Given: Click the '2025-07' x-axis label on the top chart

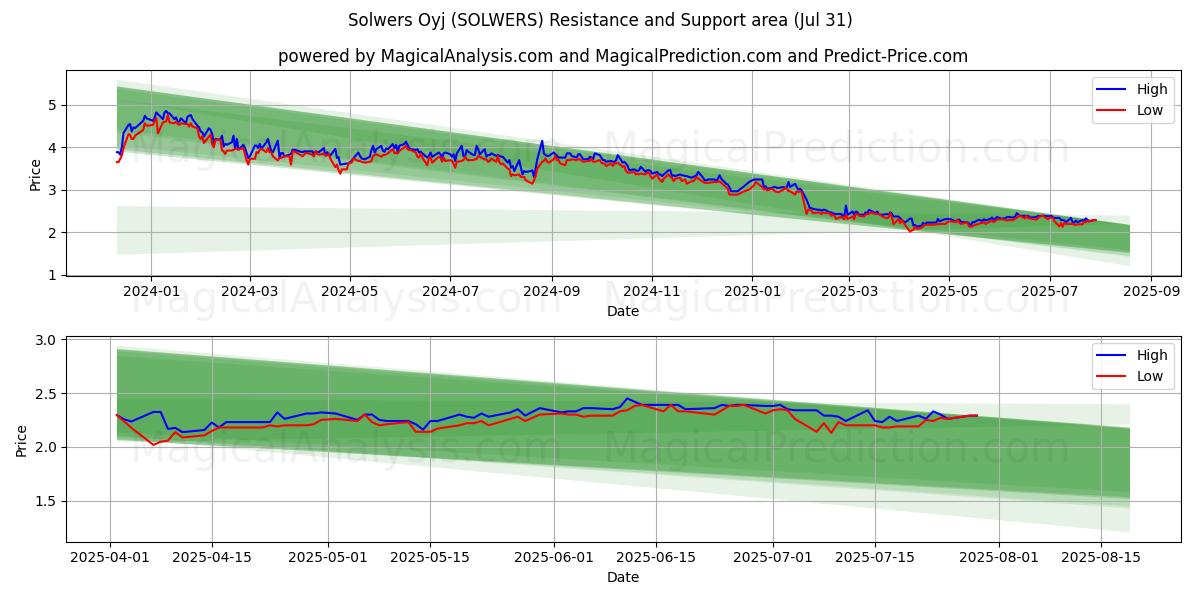Looking at the screenshot, I should (1049, 292).
